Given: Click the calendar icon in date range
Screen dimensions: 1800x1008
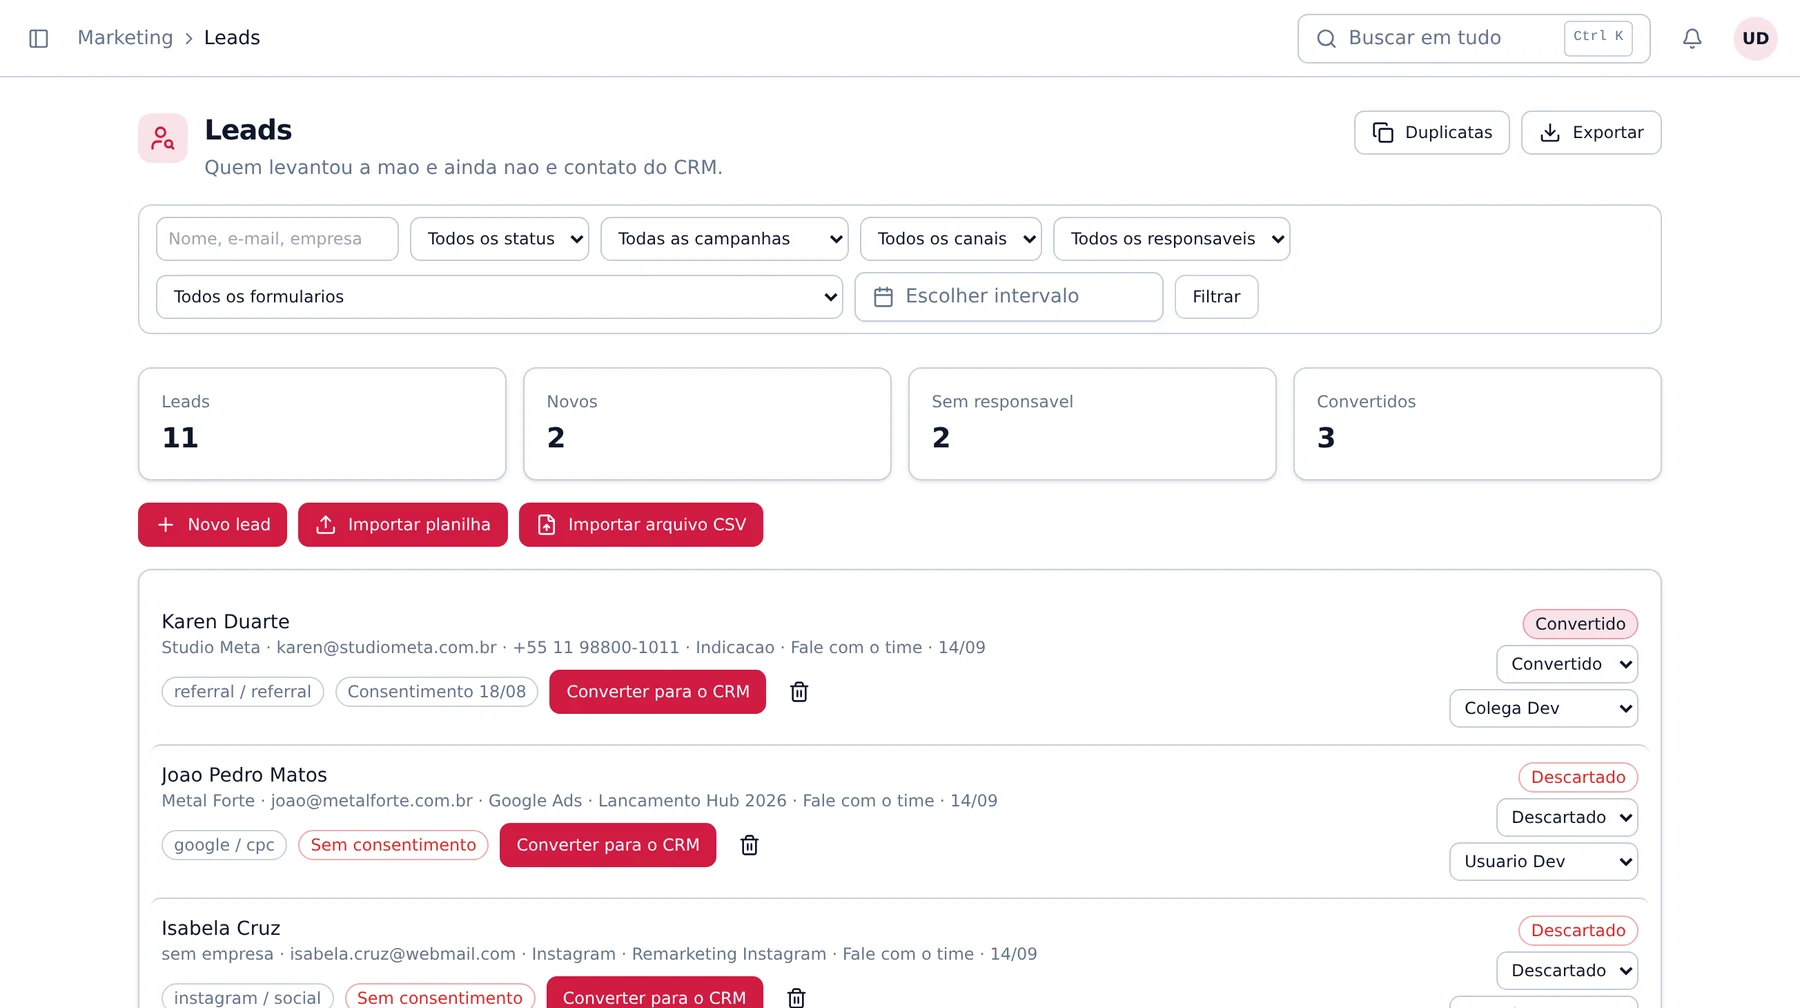Looking at the screenshot, I should pyautogui.click(x=883, y=297).
